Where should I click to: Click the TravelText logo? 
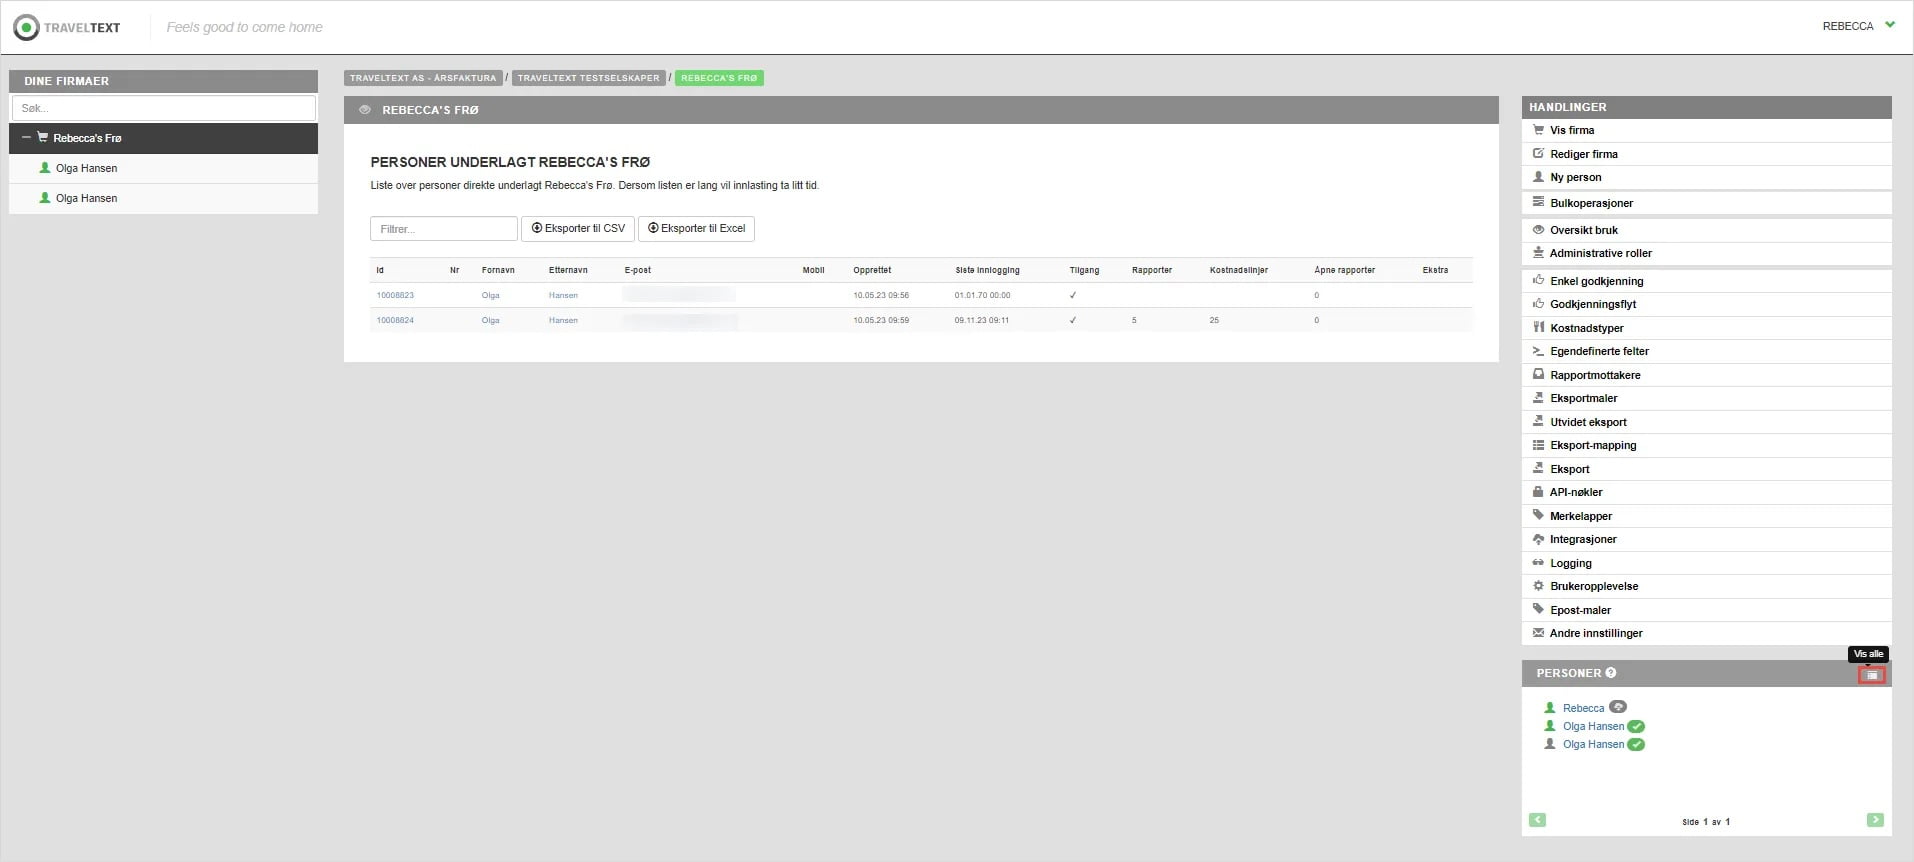(67, 27)
